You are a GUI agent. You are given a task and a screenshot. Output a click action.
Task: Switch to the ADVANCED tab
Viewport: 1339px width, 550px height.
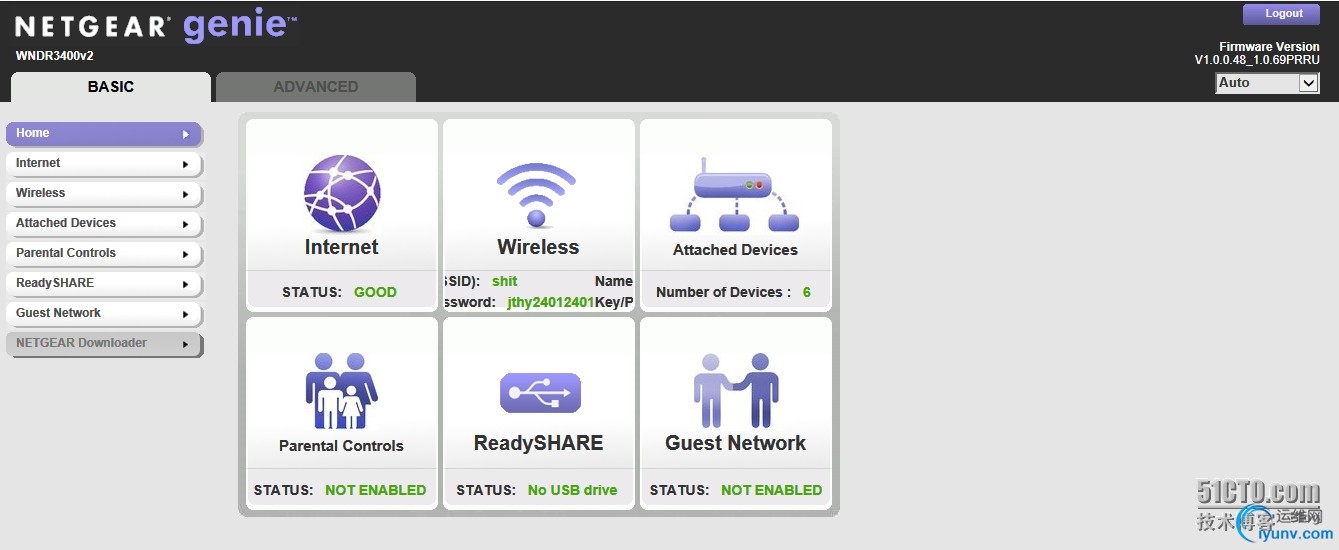pos(316,87)
